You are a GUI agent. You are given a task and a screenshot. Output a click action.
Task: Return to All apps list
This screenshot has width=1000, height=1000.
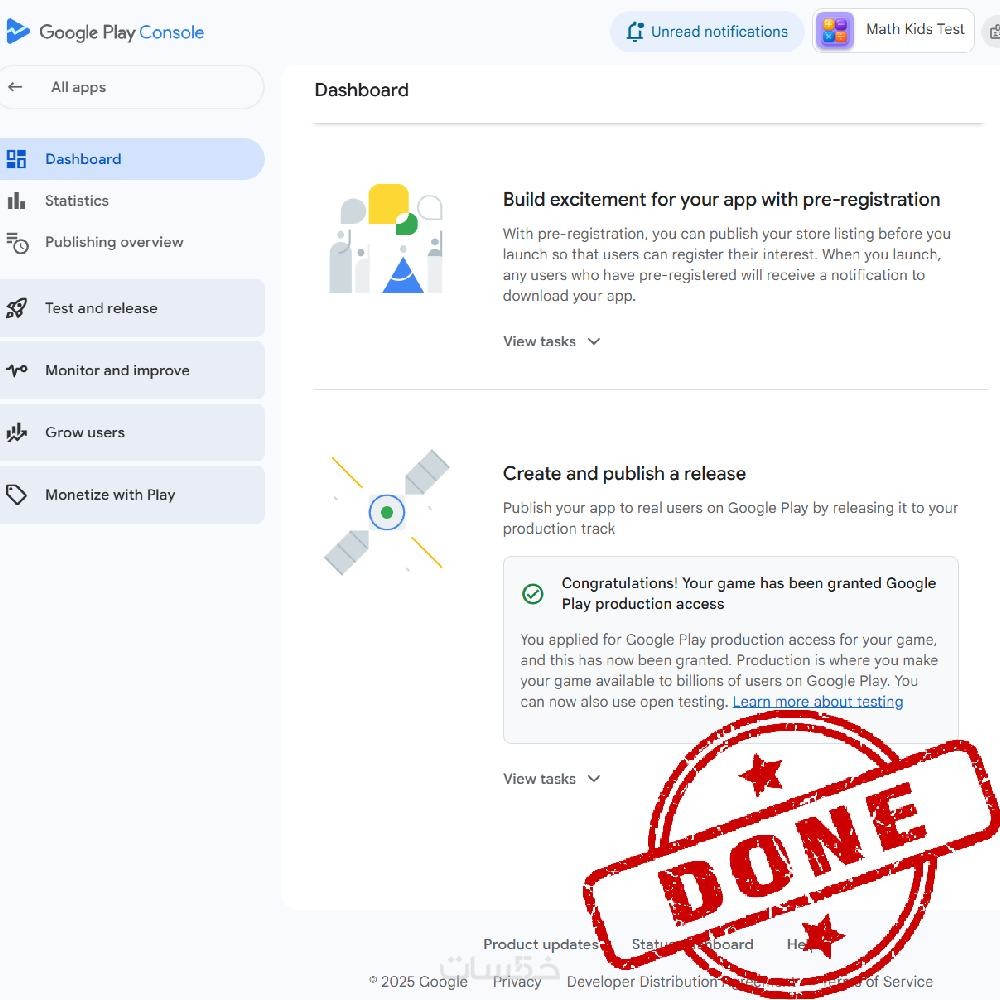(131, 87)
